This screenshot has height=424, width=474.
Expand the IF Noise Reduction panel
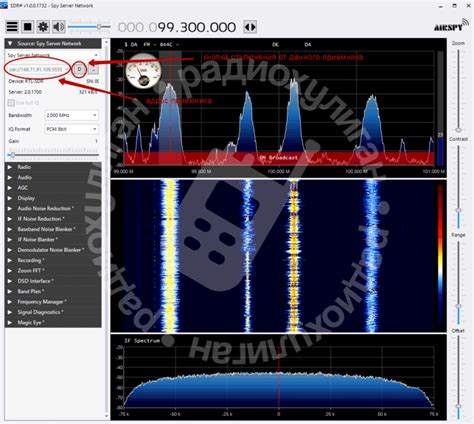point(53,219)
